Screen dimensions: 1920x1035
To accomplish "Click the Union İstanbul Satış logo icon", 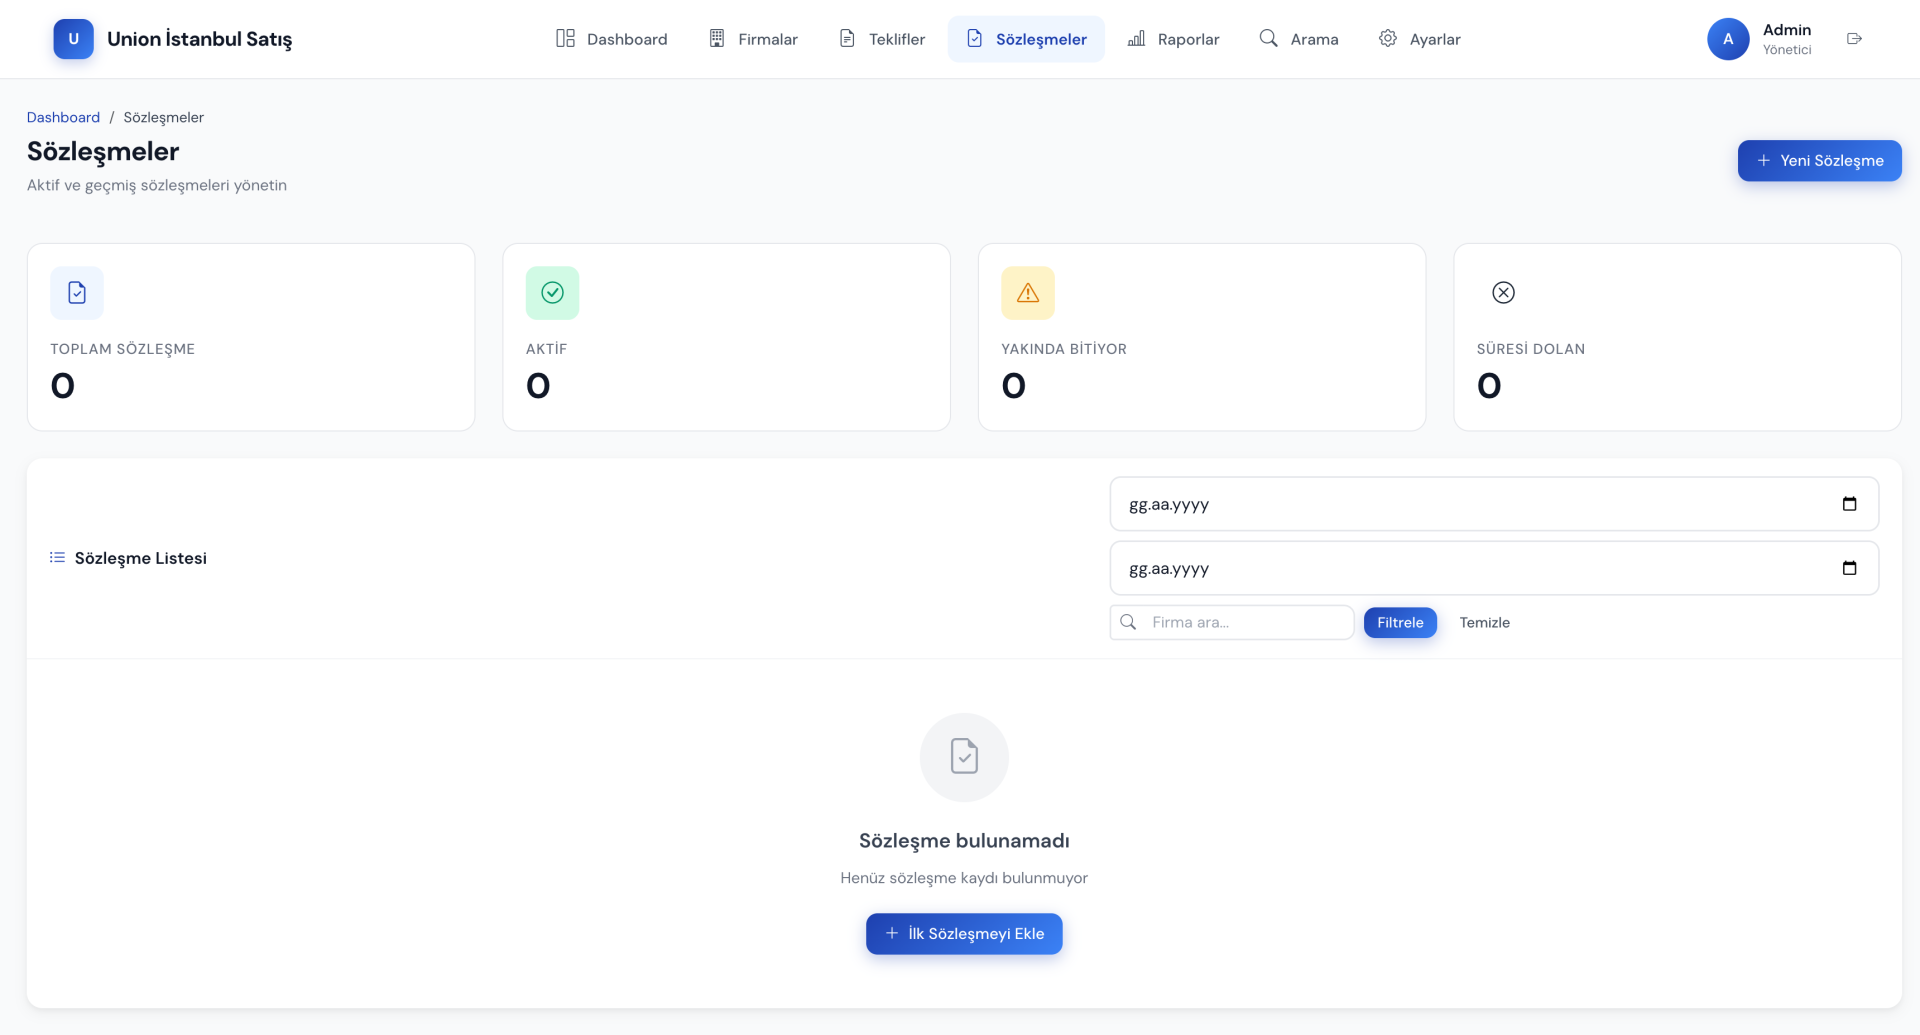I will tap(73, 39).
